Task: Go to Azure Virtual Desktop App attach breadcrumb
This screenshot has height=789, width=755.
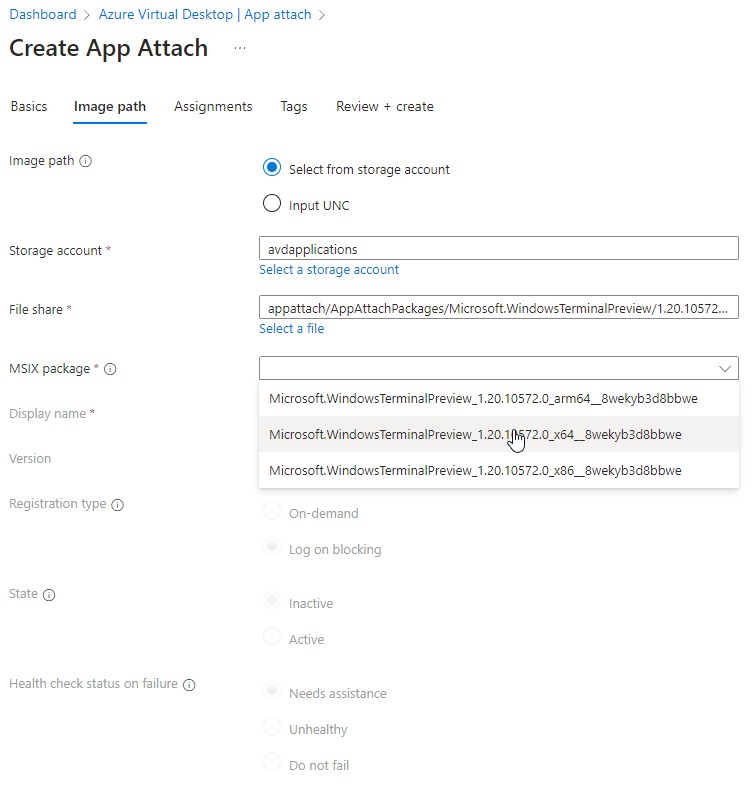Action: point(205,15)
